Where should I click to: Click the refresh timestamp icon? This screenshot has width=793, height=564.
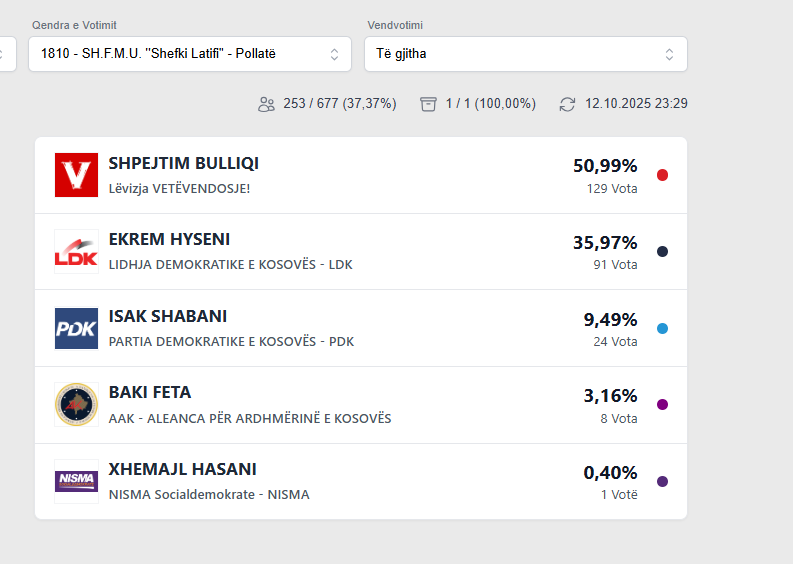click(x=568, y=104)
